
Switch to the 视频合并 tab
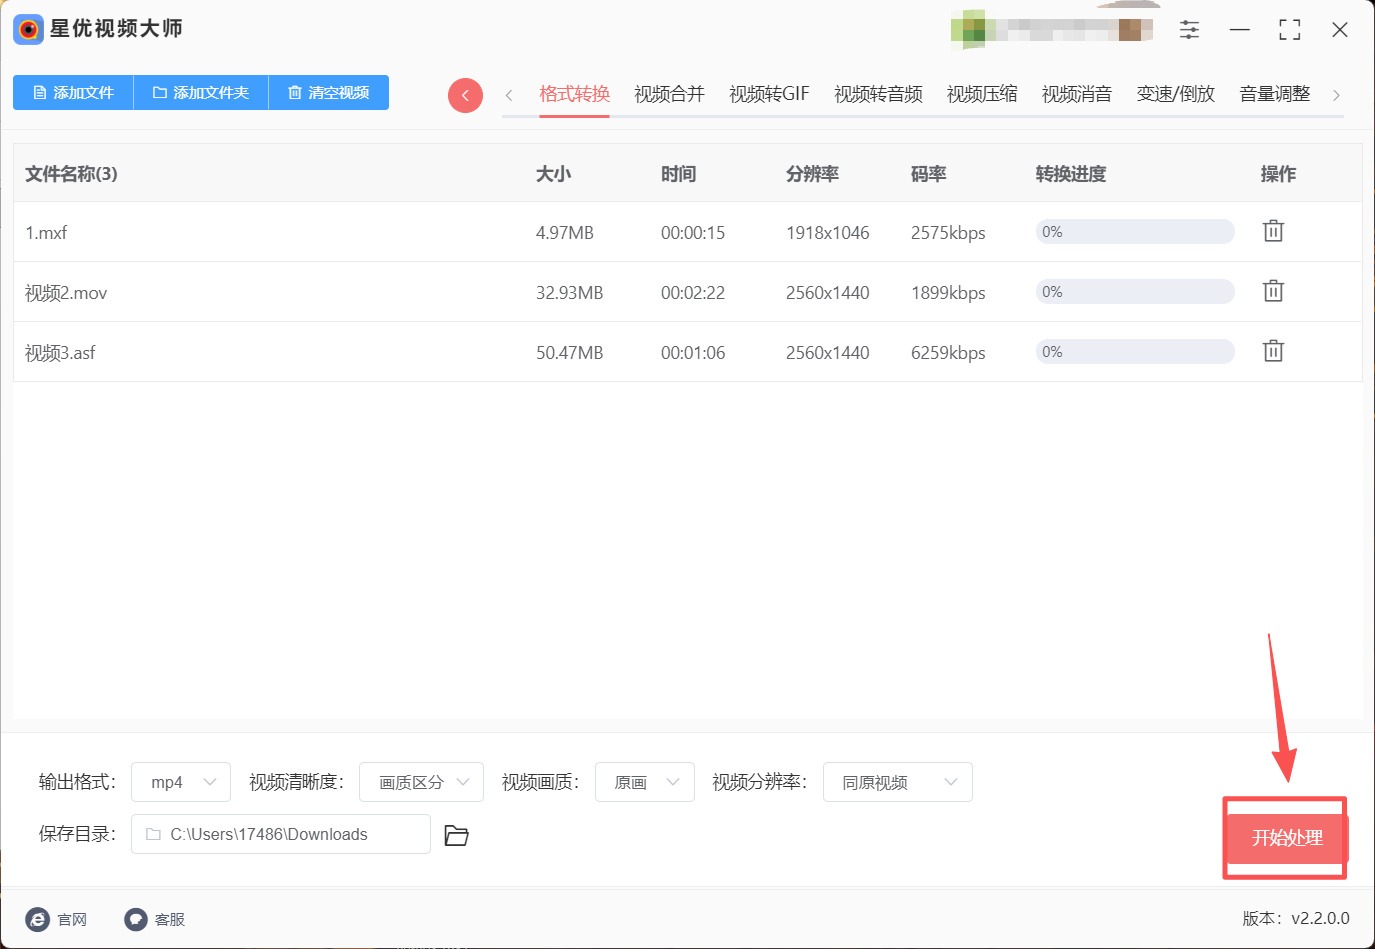point(669,94)
